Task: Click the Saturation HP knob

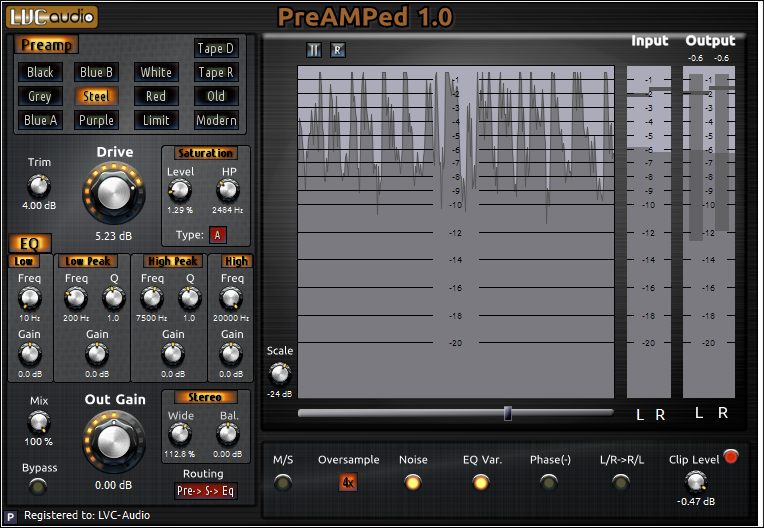Action: tap(228, 190)
